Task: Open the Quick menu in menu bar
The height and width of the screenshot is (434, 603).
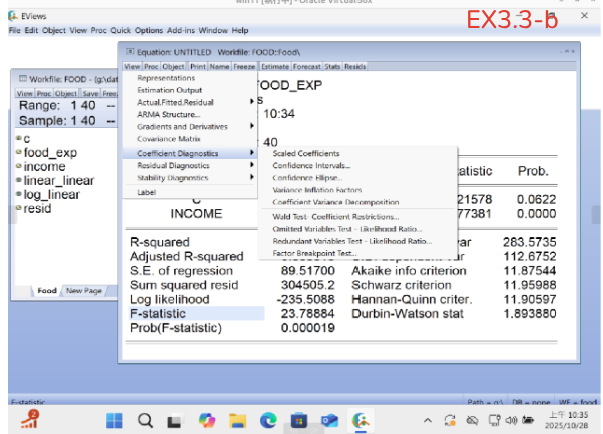Action: pyautogui.click(x=121, y=31)
